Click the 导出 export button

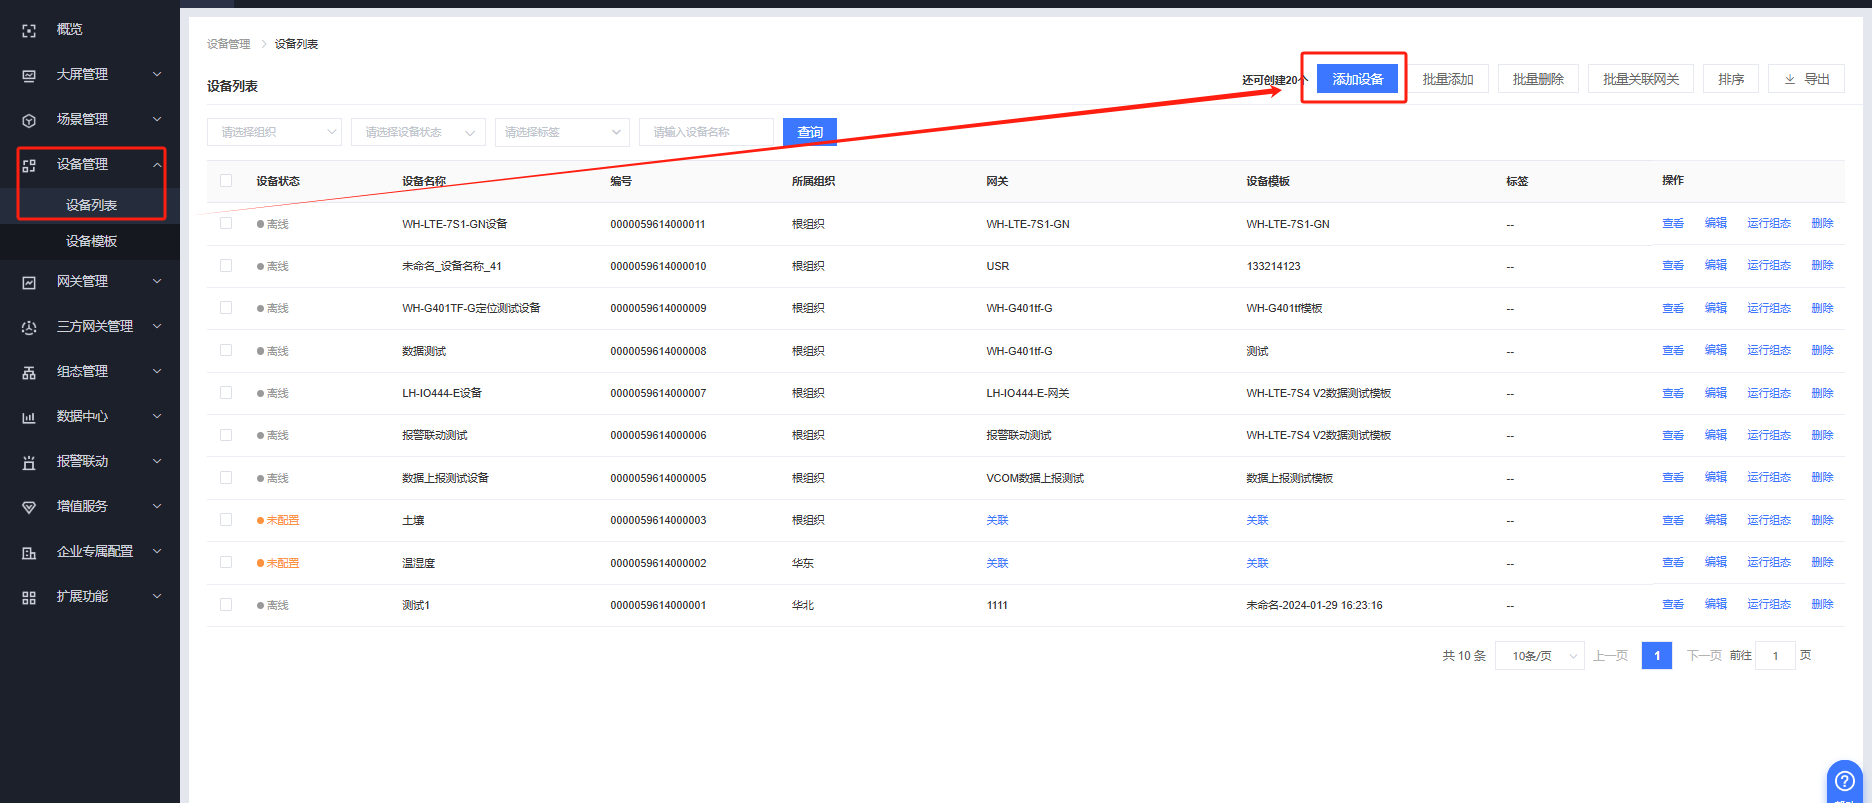1806,79
